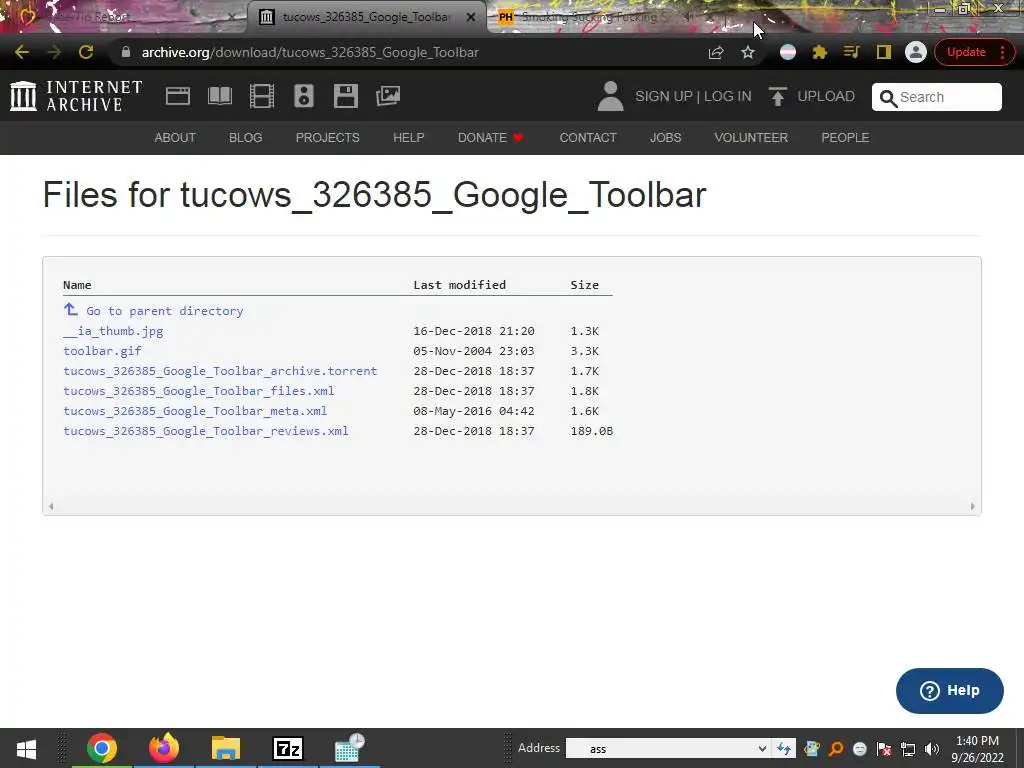
Task: Open the Software floppy disk icon
Action: pyautogui.click(x=345, y=96)
